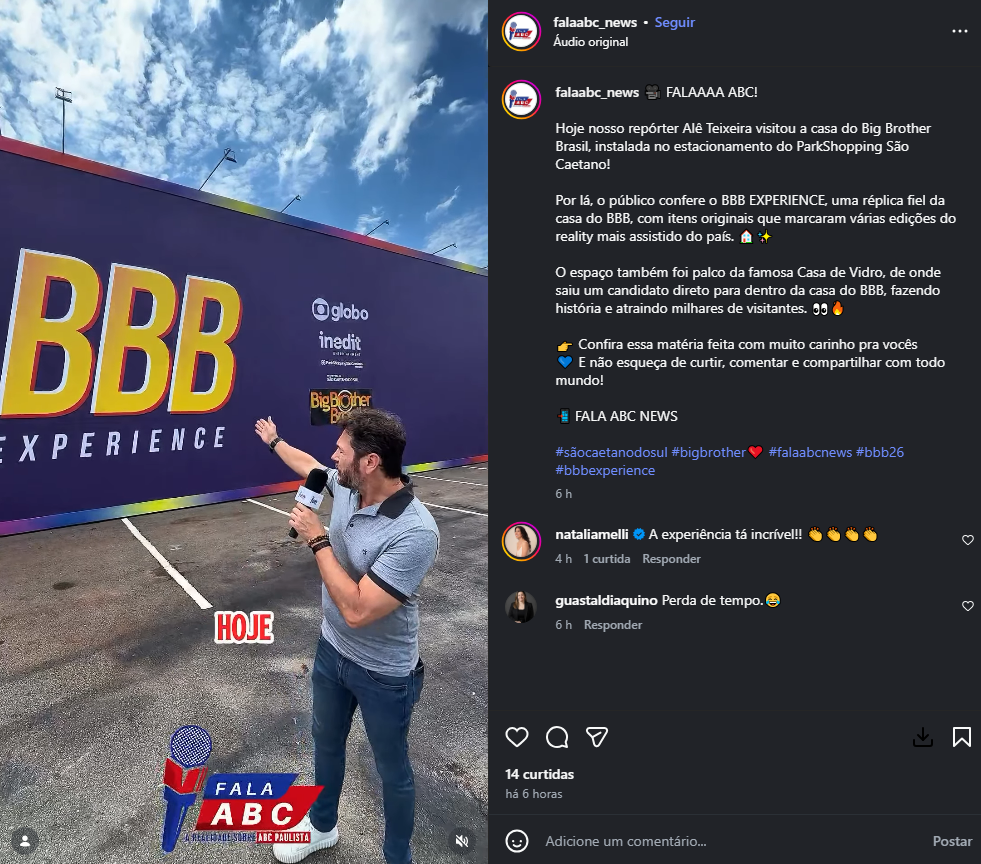This screenshot has height=864, width=981.
Task: Open the #bbbexperience hashtag
Action: pyautogui.click(x=605, y=470)
